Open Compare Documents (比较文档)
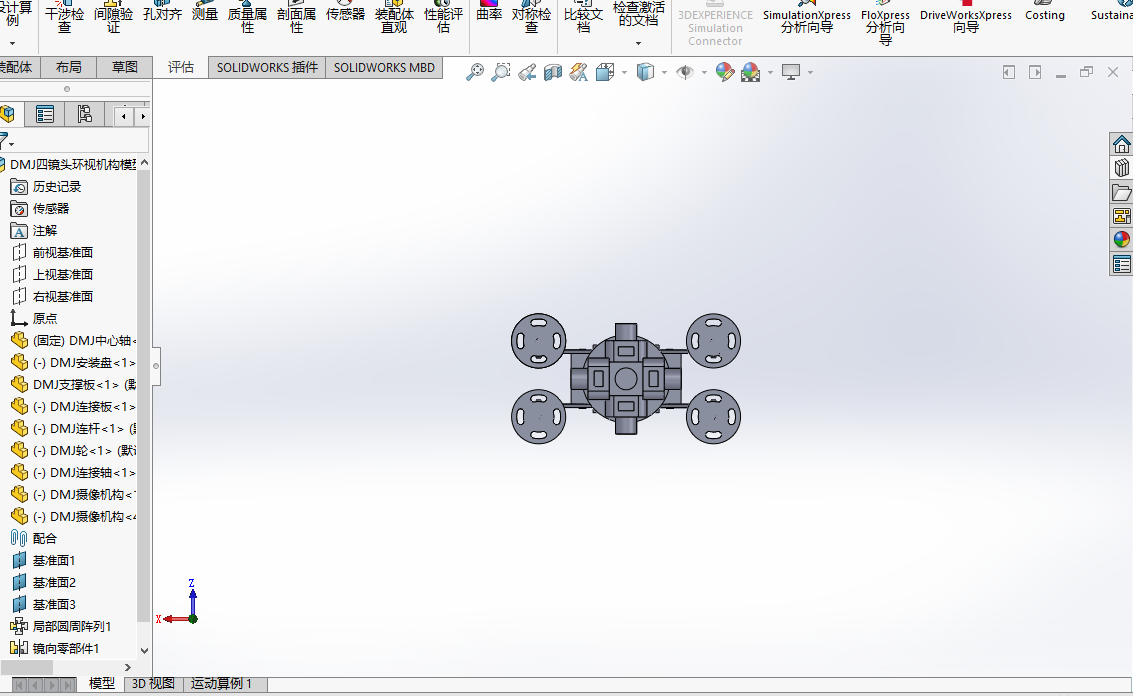This screenshot has width=1133, height=696. point(583,17)
